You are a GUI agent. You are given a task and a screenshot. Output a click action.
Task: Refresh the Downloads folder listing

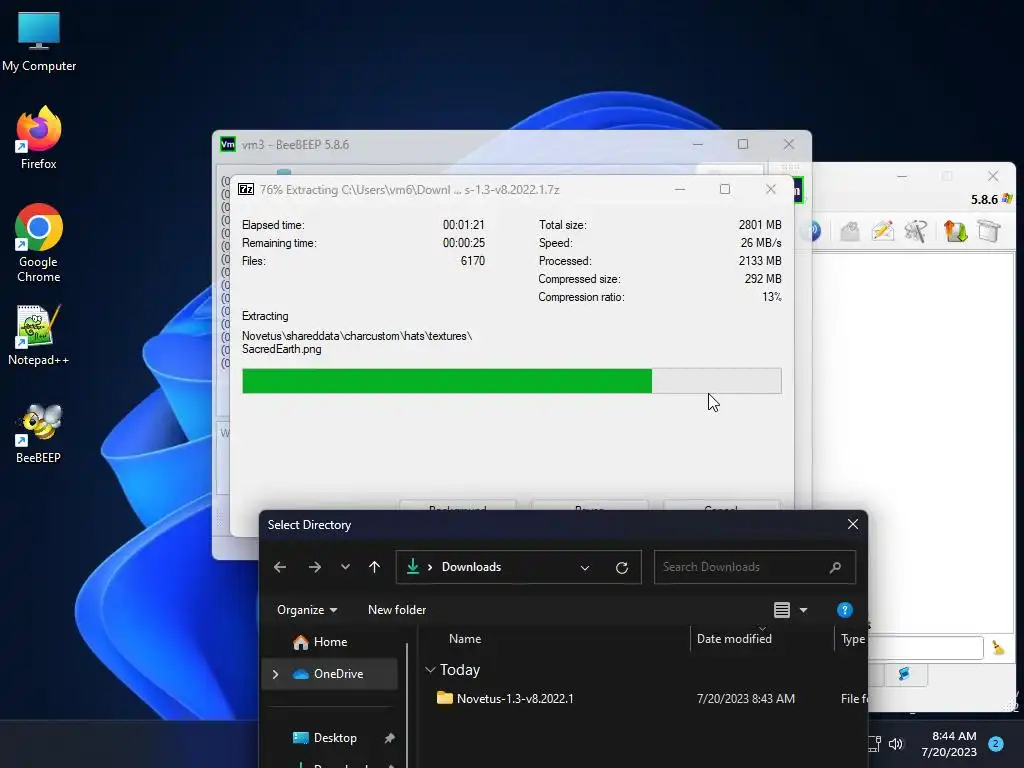pos(622,568)
